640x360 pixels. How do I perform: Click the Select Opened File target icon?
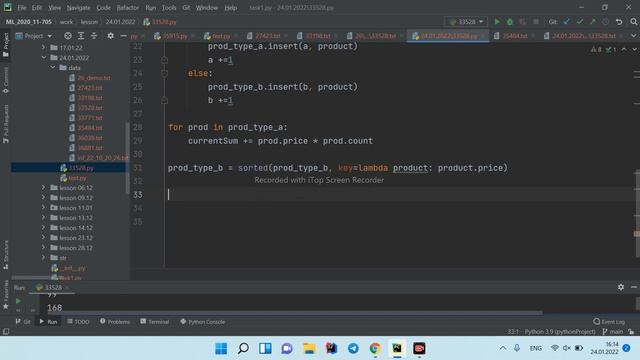click(x=68, y=36)
